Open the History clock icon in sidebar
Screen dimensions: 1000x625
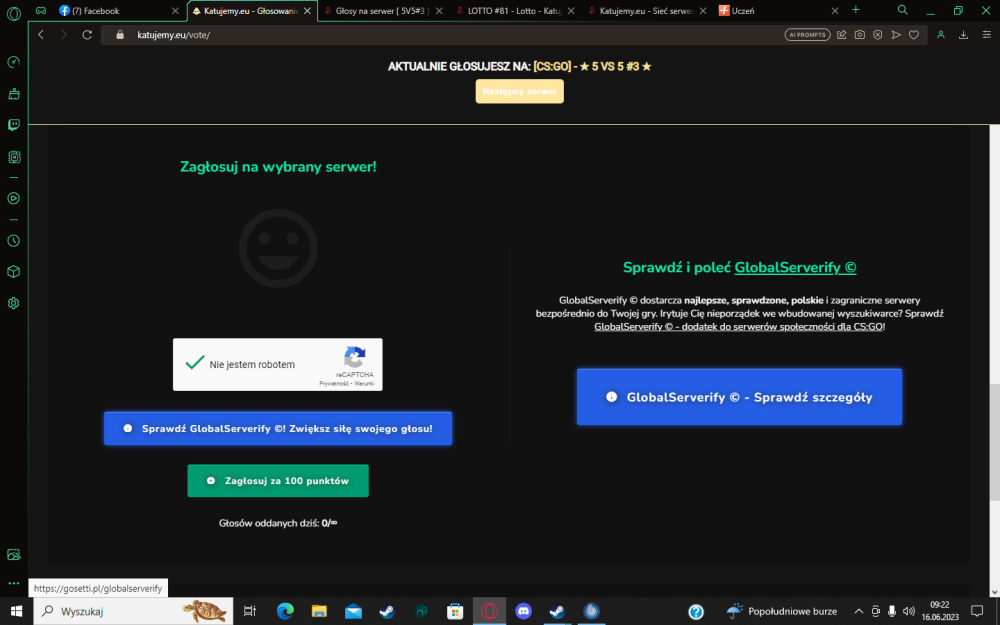click(x=13, y=240)
